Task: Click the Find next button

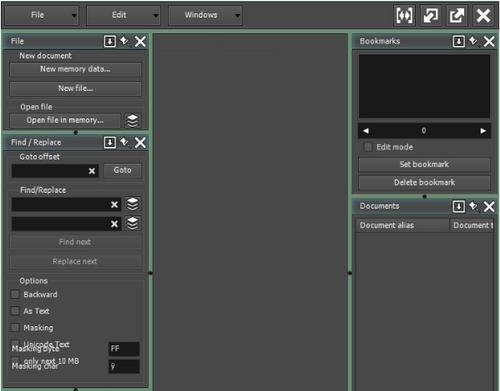Action: [75, 242]
